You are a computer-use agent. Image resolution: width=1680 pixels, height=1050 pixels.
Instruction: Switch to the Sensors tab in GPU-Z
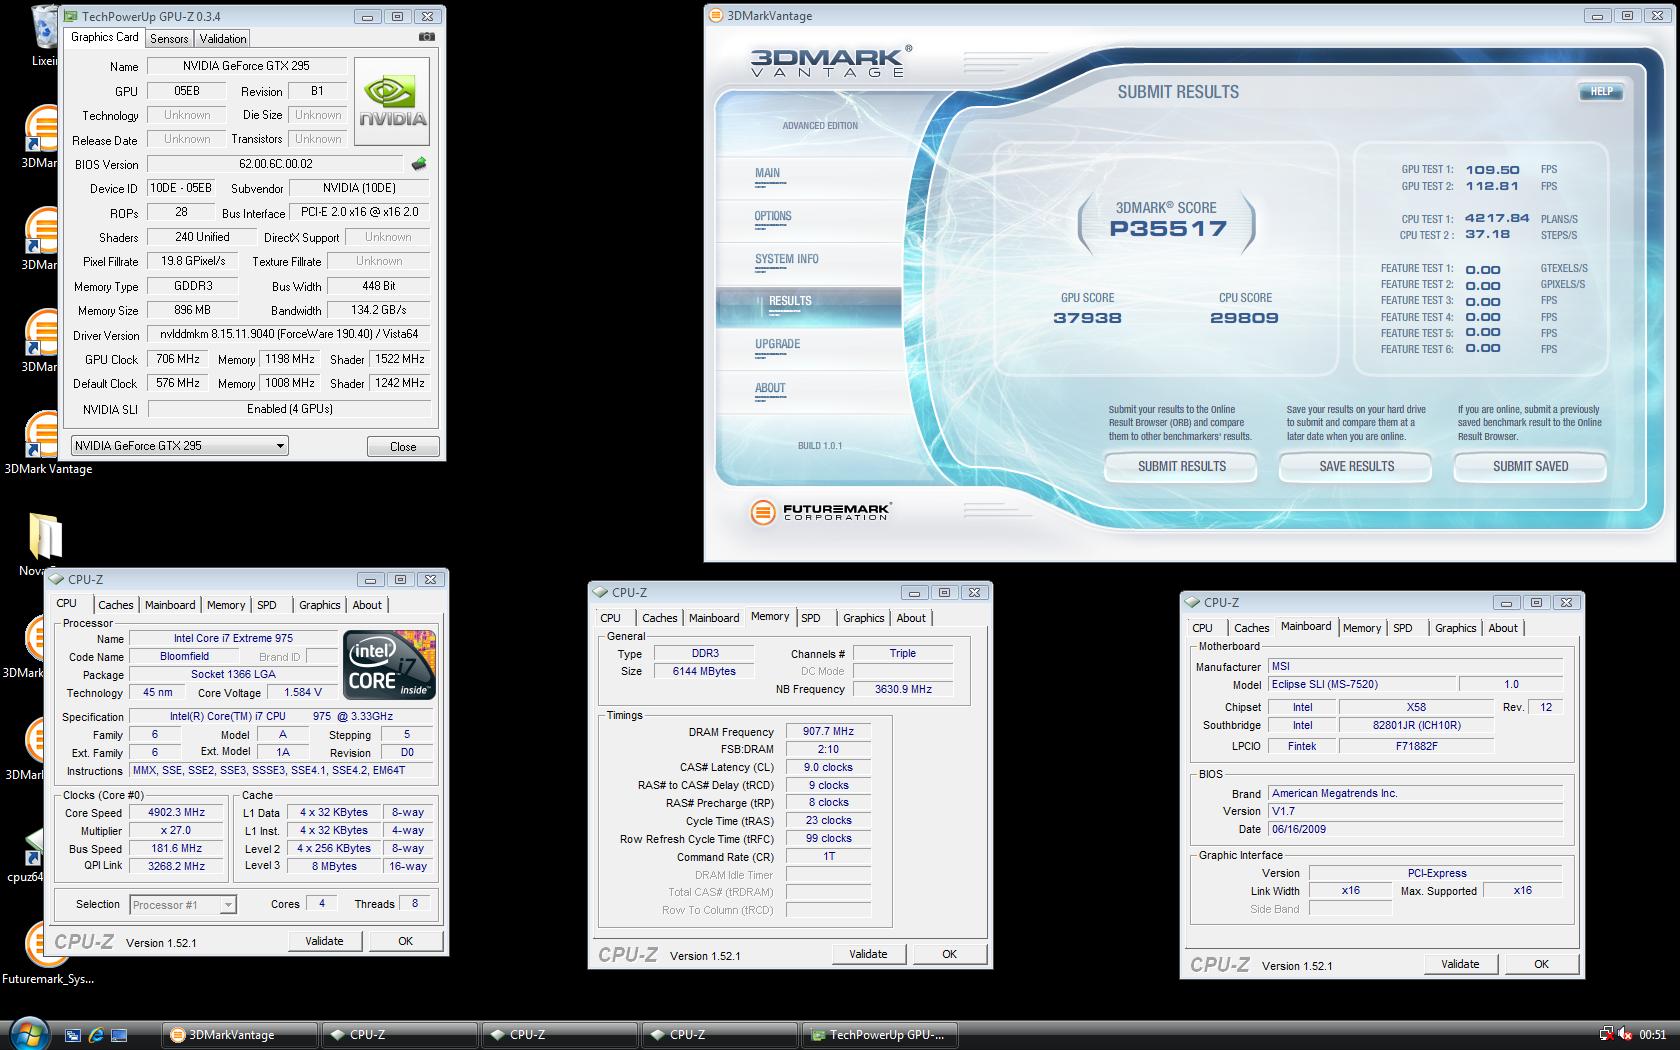tap(169, 38)
